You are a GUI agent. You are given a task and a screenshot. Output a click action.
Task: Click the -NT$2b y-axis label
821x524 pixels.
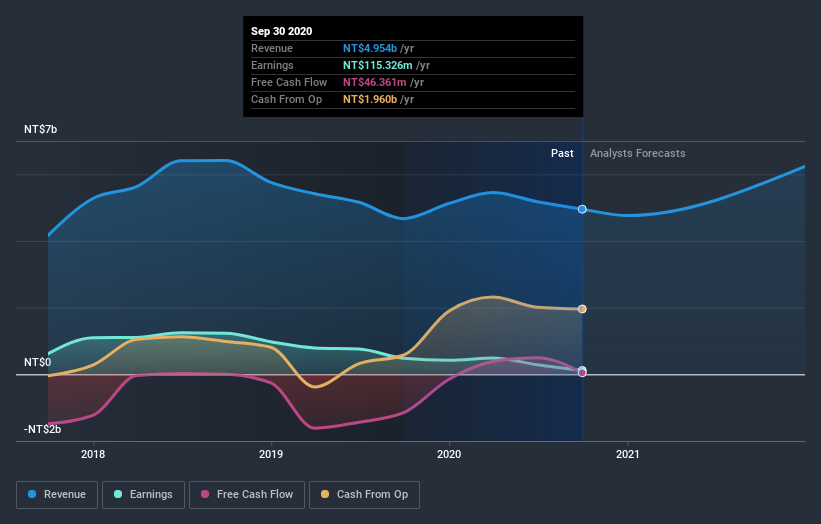(x=42, y=429)
